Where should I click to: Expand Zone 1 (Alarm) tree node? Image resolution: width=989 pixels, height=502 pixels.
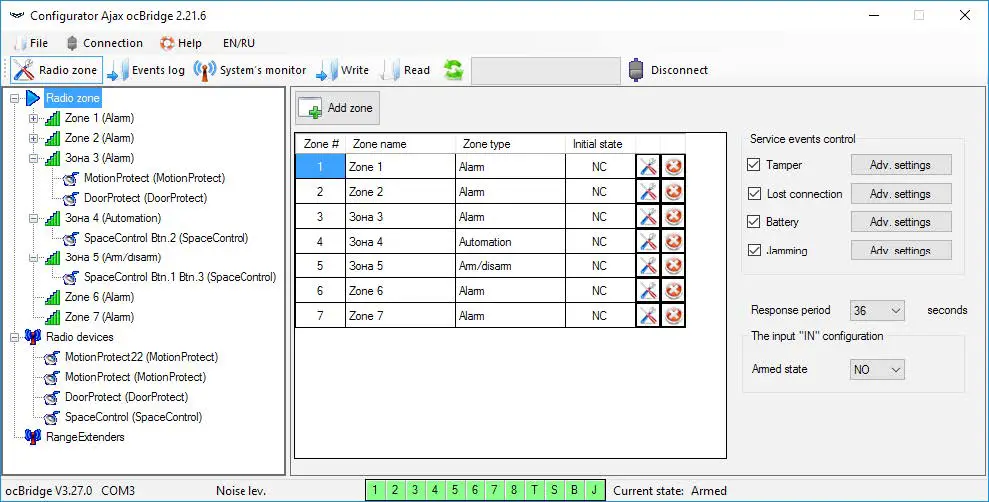33,118
